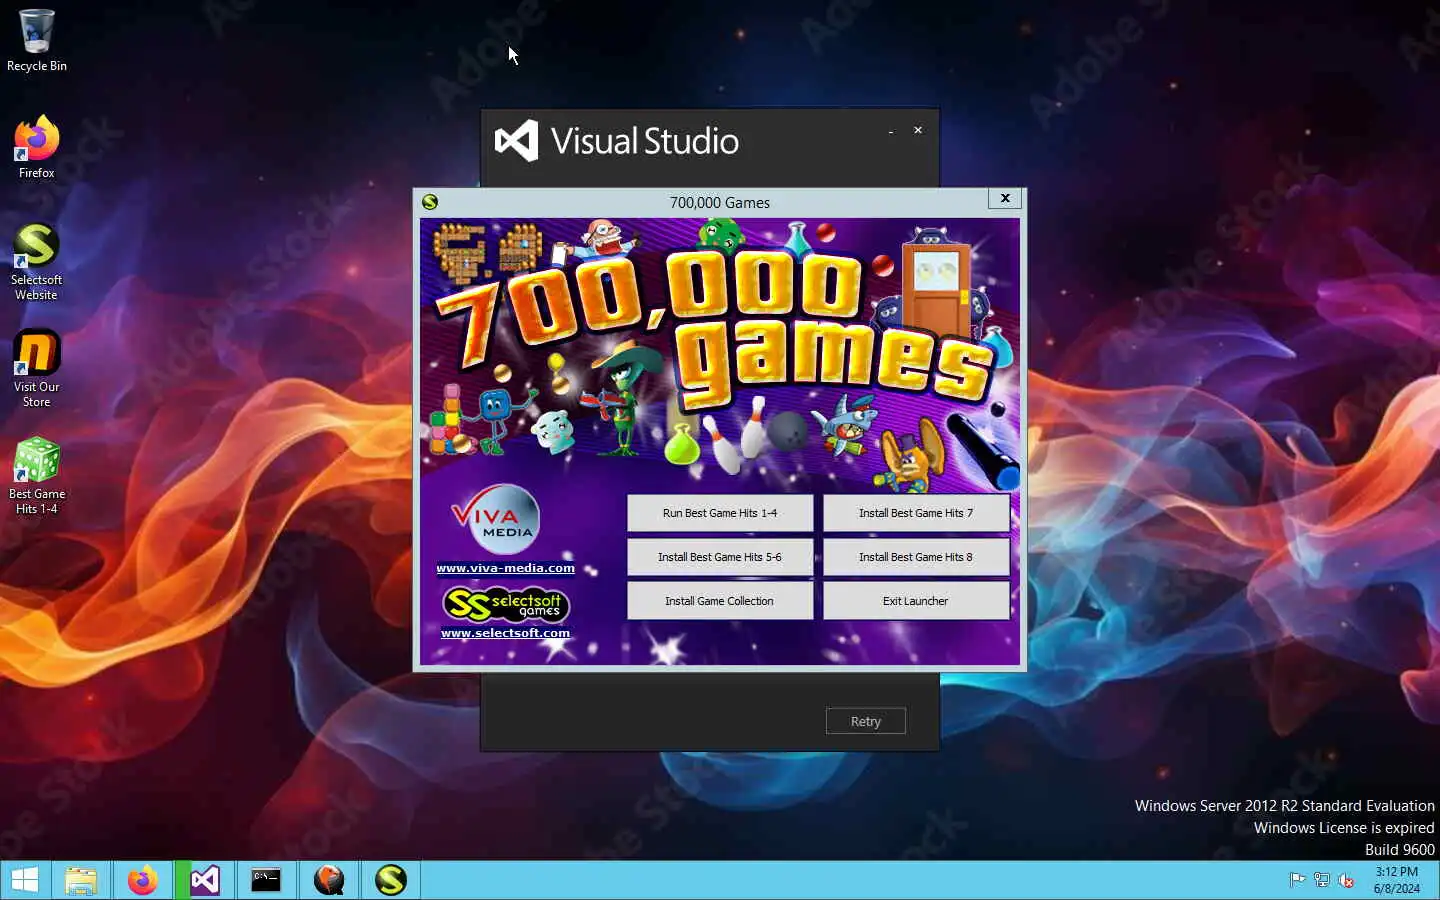Close the Visual Studio installer window
The height and width of the screenshot is (900, 1440).
[x=918, y=130]
